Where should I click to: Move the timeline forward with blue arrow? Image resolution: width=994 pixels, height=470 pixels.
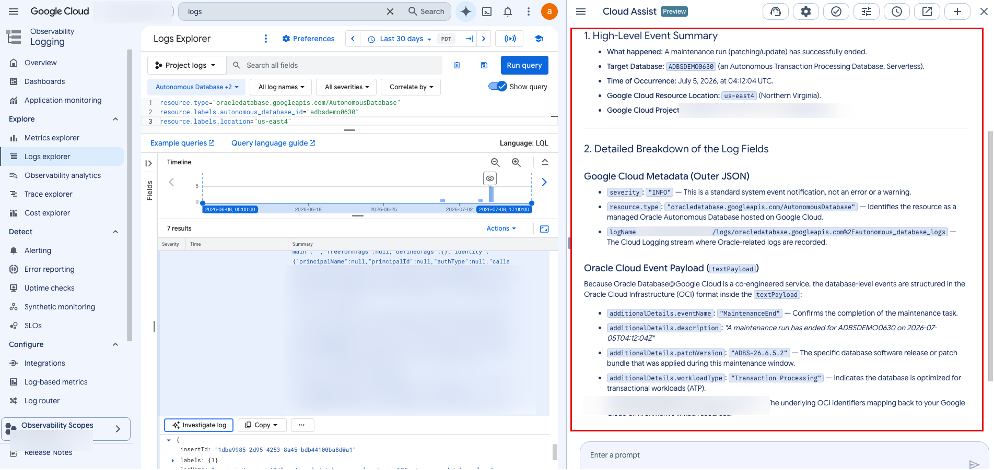click(x=543, y=183)
